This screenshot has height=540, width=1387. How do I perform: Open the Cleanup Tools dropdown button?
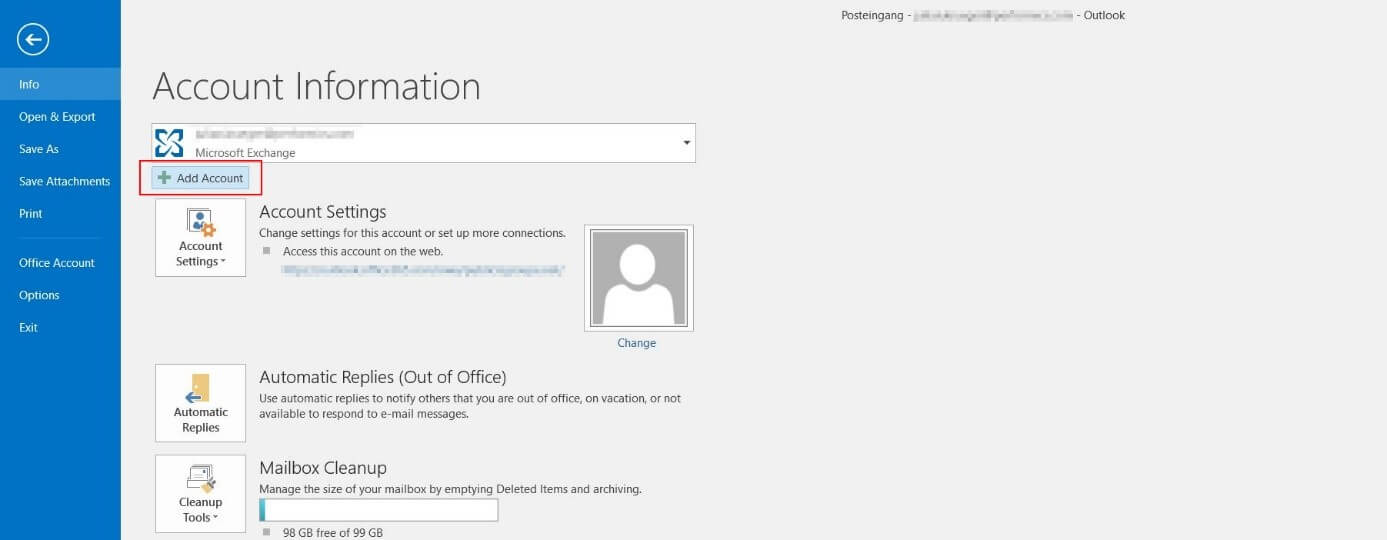click(201, 494)
